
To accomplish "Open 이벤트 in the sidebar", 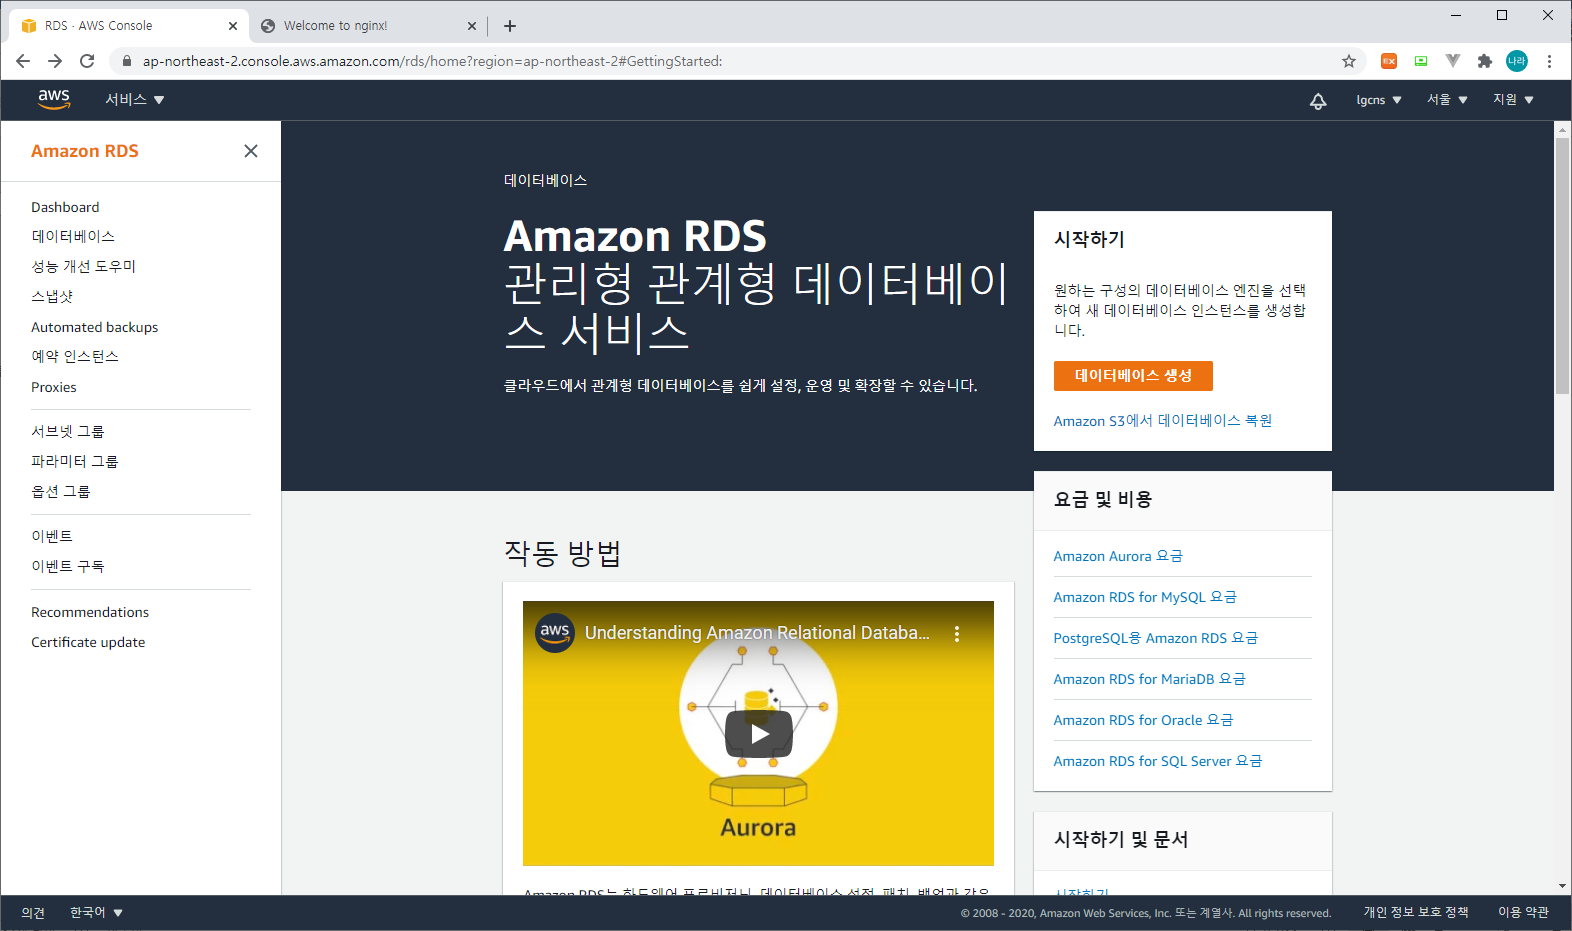I will pyautogui.click(x=52, y=536).
